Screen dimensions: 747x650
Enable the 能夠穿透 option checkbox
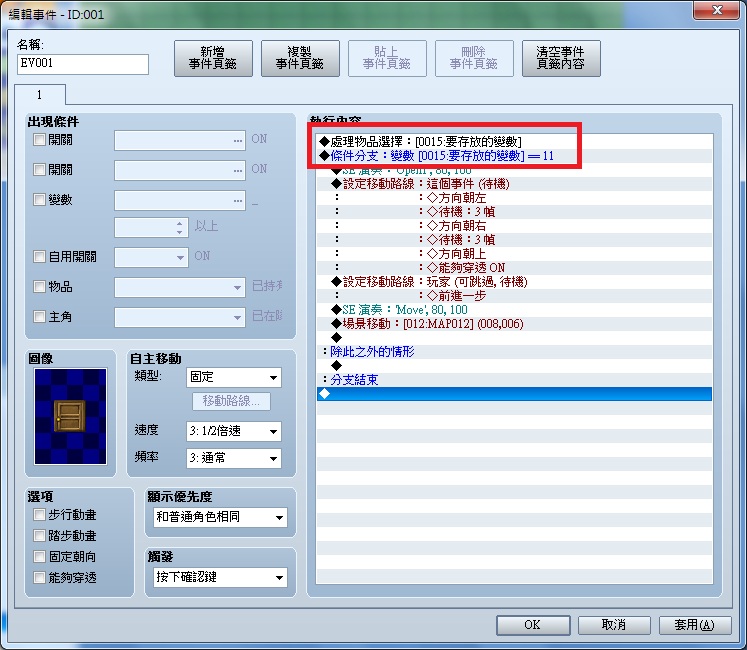coord(39,578)
